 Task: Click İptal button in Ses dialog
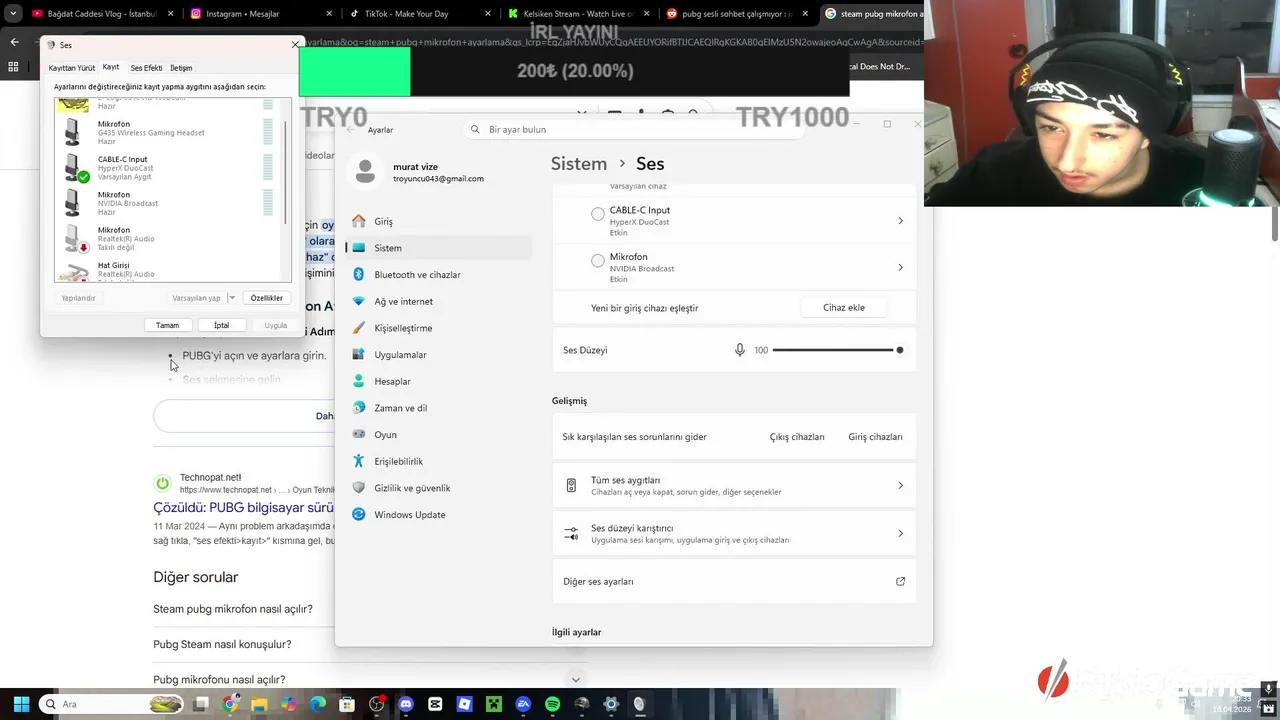(x=221, y=325)
